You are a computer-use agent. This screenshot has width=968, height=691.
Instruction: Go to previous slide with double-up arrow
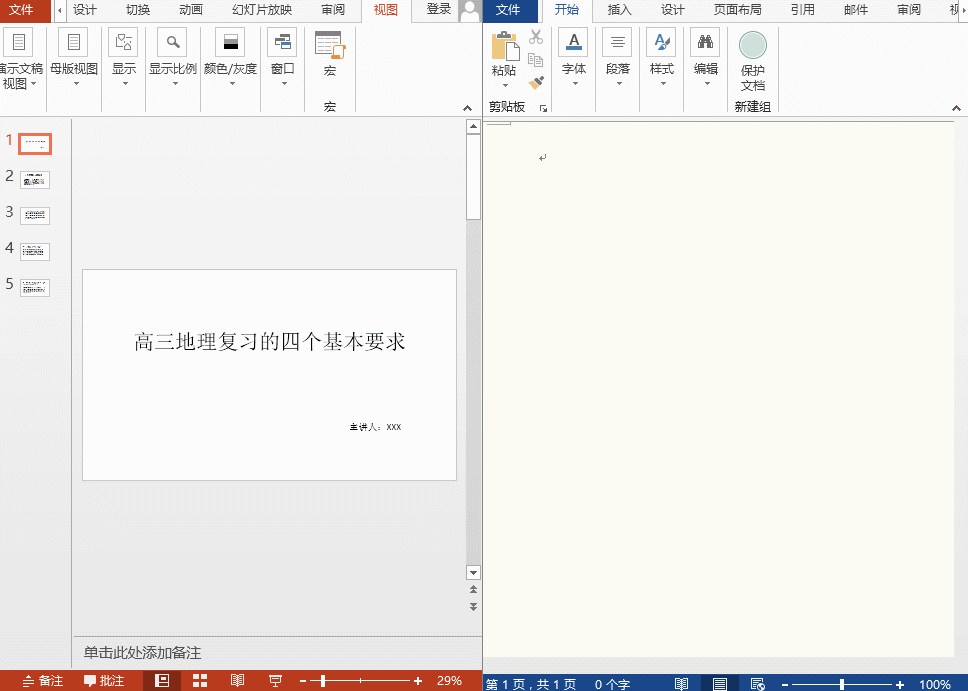[474, 590]
